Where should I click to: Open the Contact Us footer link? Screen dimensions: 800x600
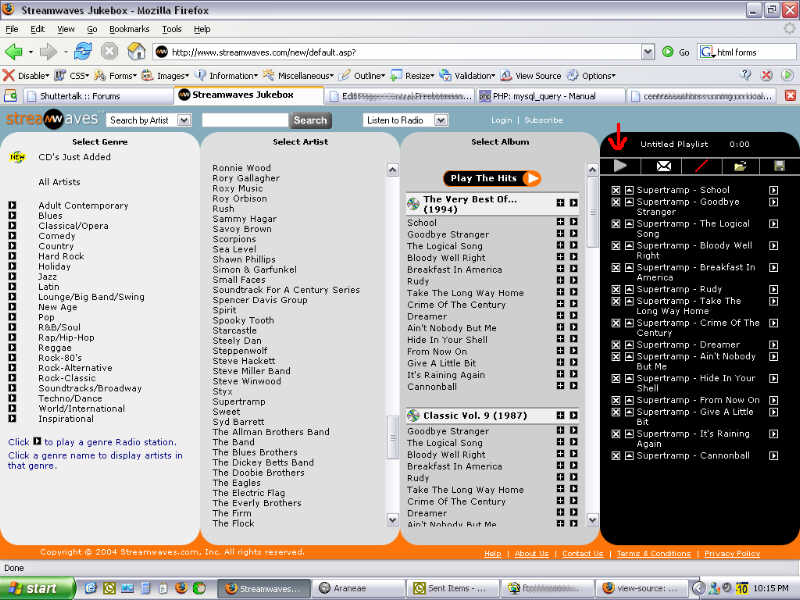tap(583, 554)
